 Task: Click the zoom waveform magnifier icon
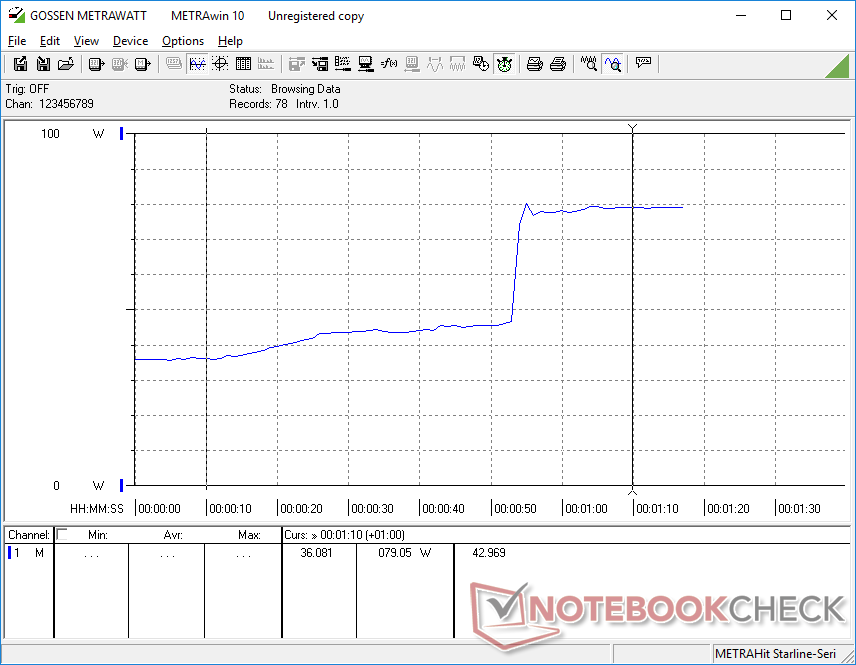pos(588,64)
